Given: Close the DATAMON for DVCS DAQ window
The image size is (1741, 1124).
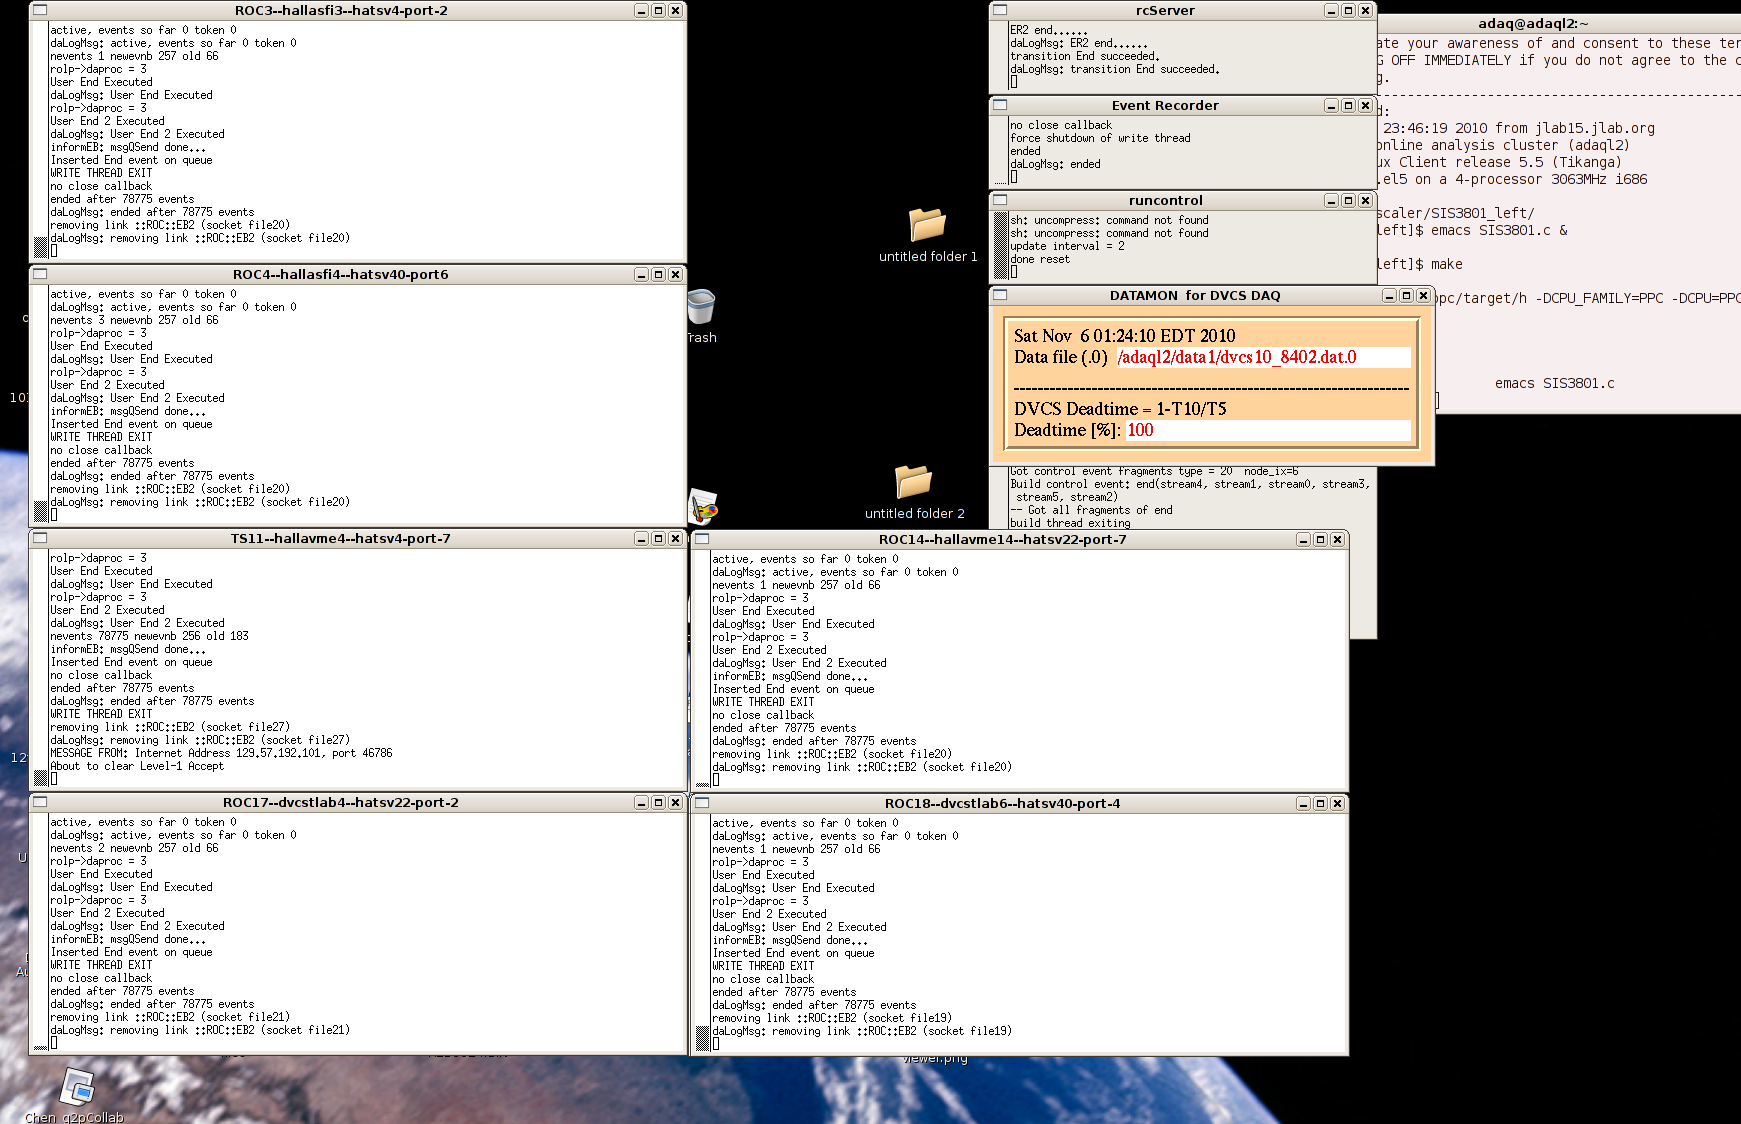Looking at the screenshot, I should point(1423,295).
